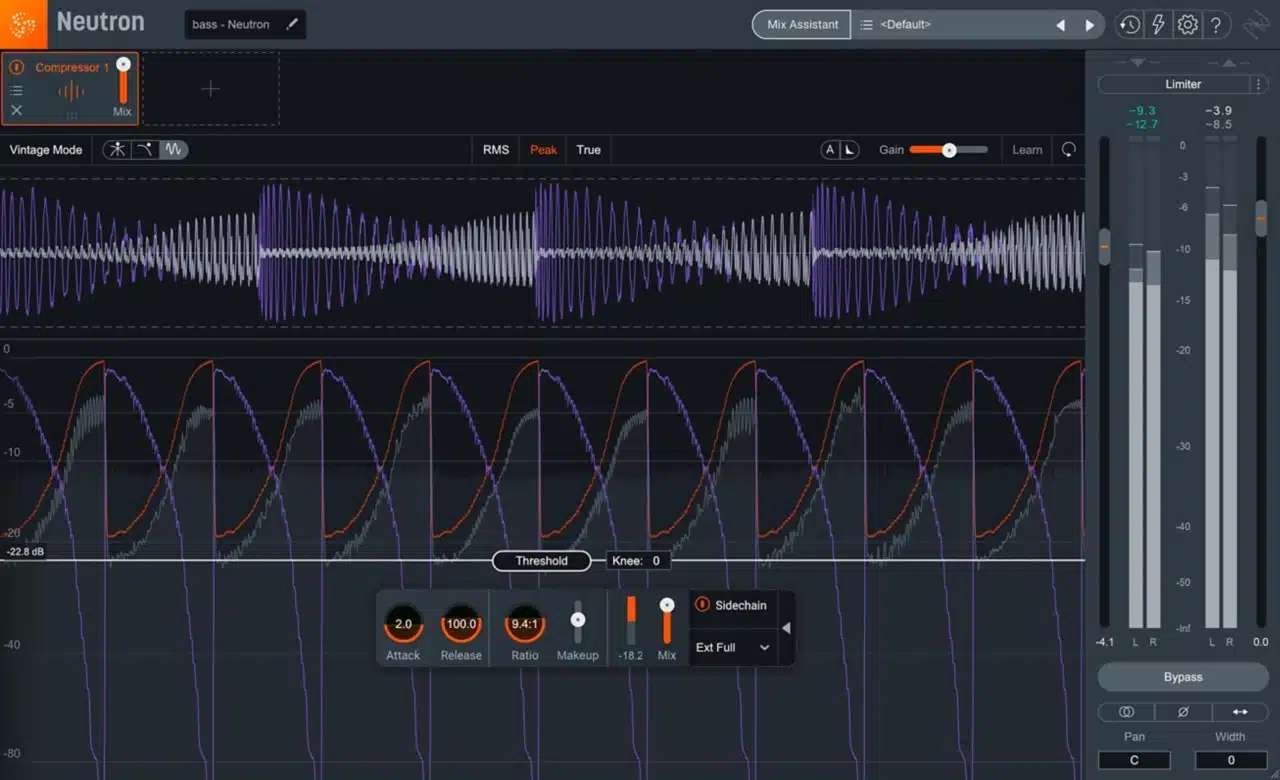Add a new module with the plus slot
The height and width of the screenshot is (780, 1280).
[x=210, y=89]
